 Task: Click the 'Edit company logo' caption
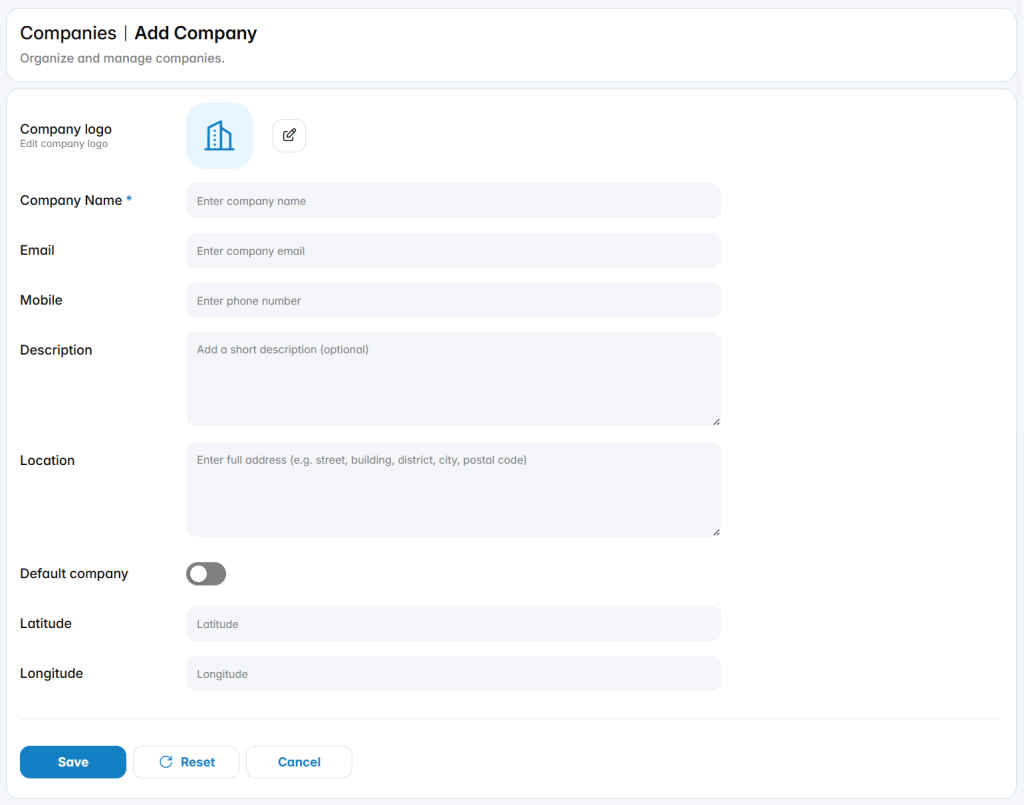point(64,144)
